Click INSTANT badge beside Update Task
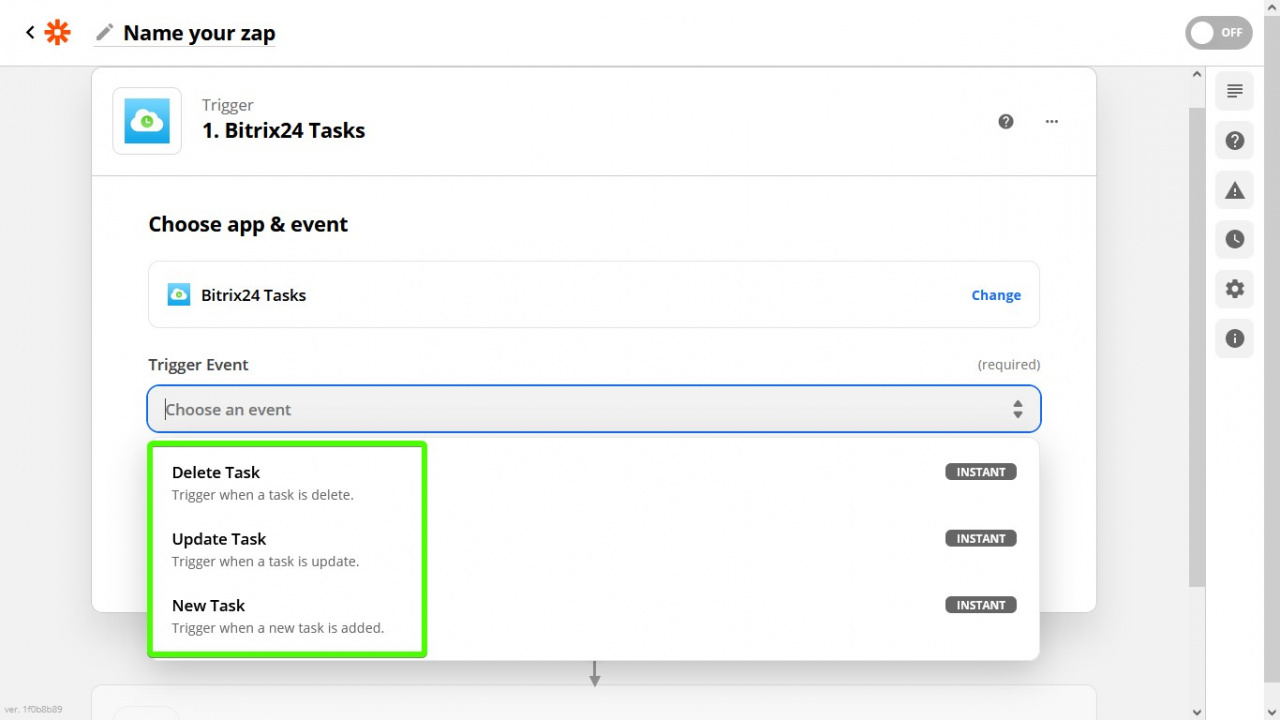1280x720 pixels. click(981, 538)
